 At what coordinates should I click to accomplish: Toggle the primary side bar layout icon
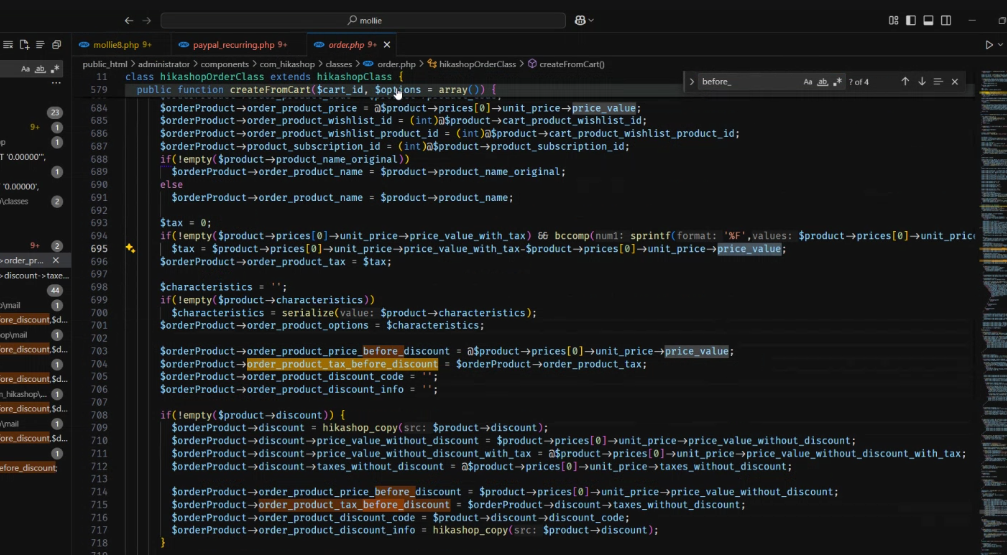tap(910, 20)
